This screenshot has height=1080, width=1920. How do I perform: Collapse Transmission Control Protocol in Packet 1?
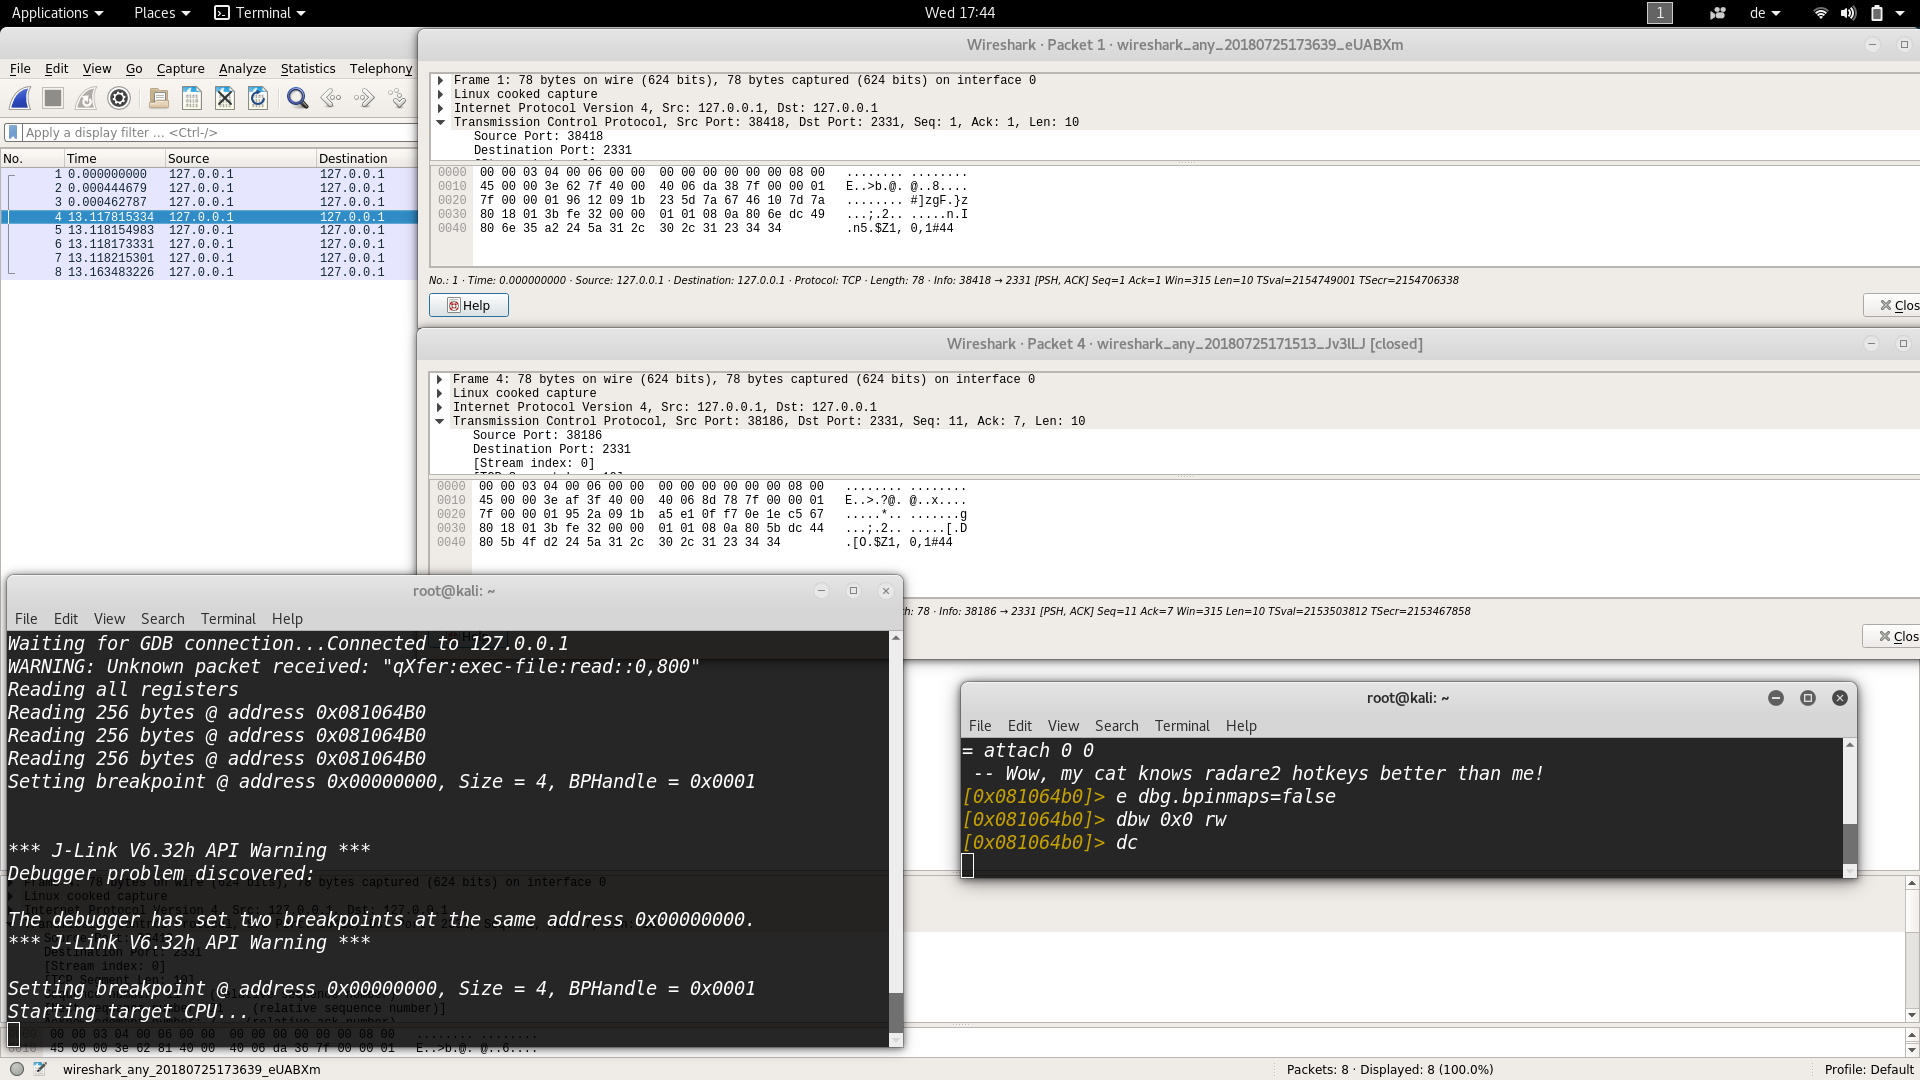441,122
